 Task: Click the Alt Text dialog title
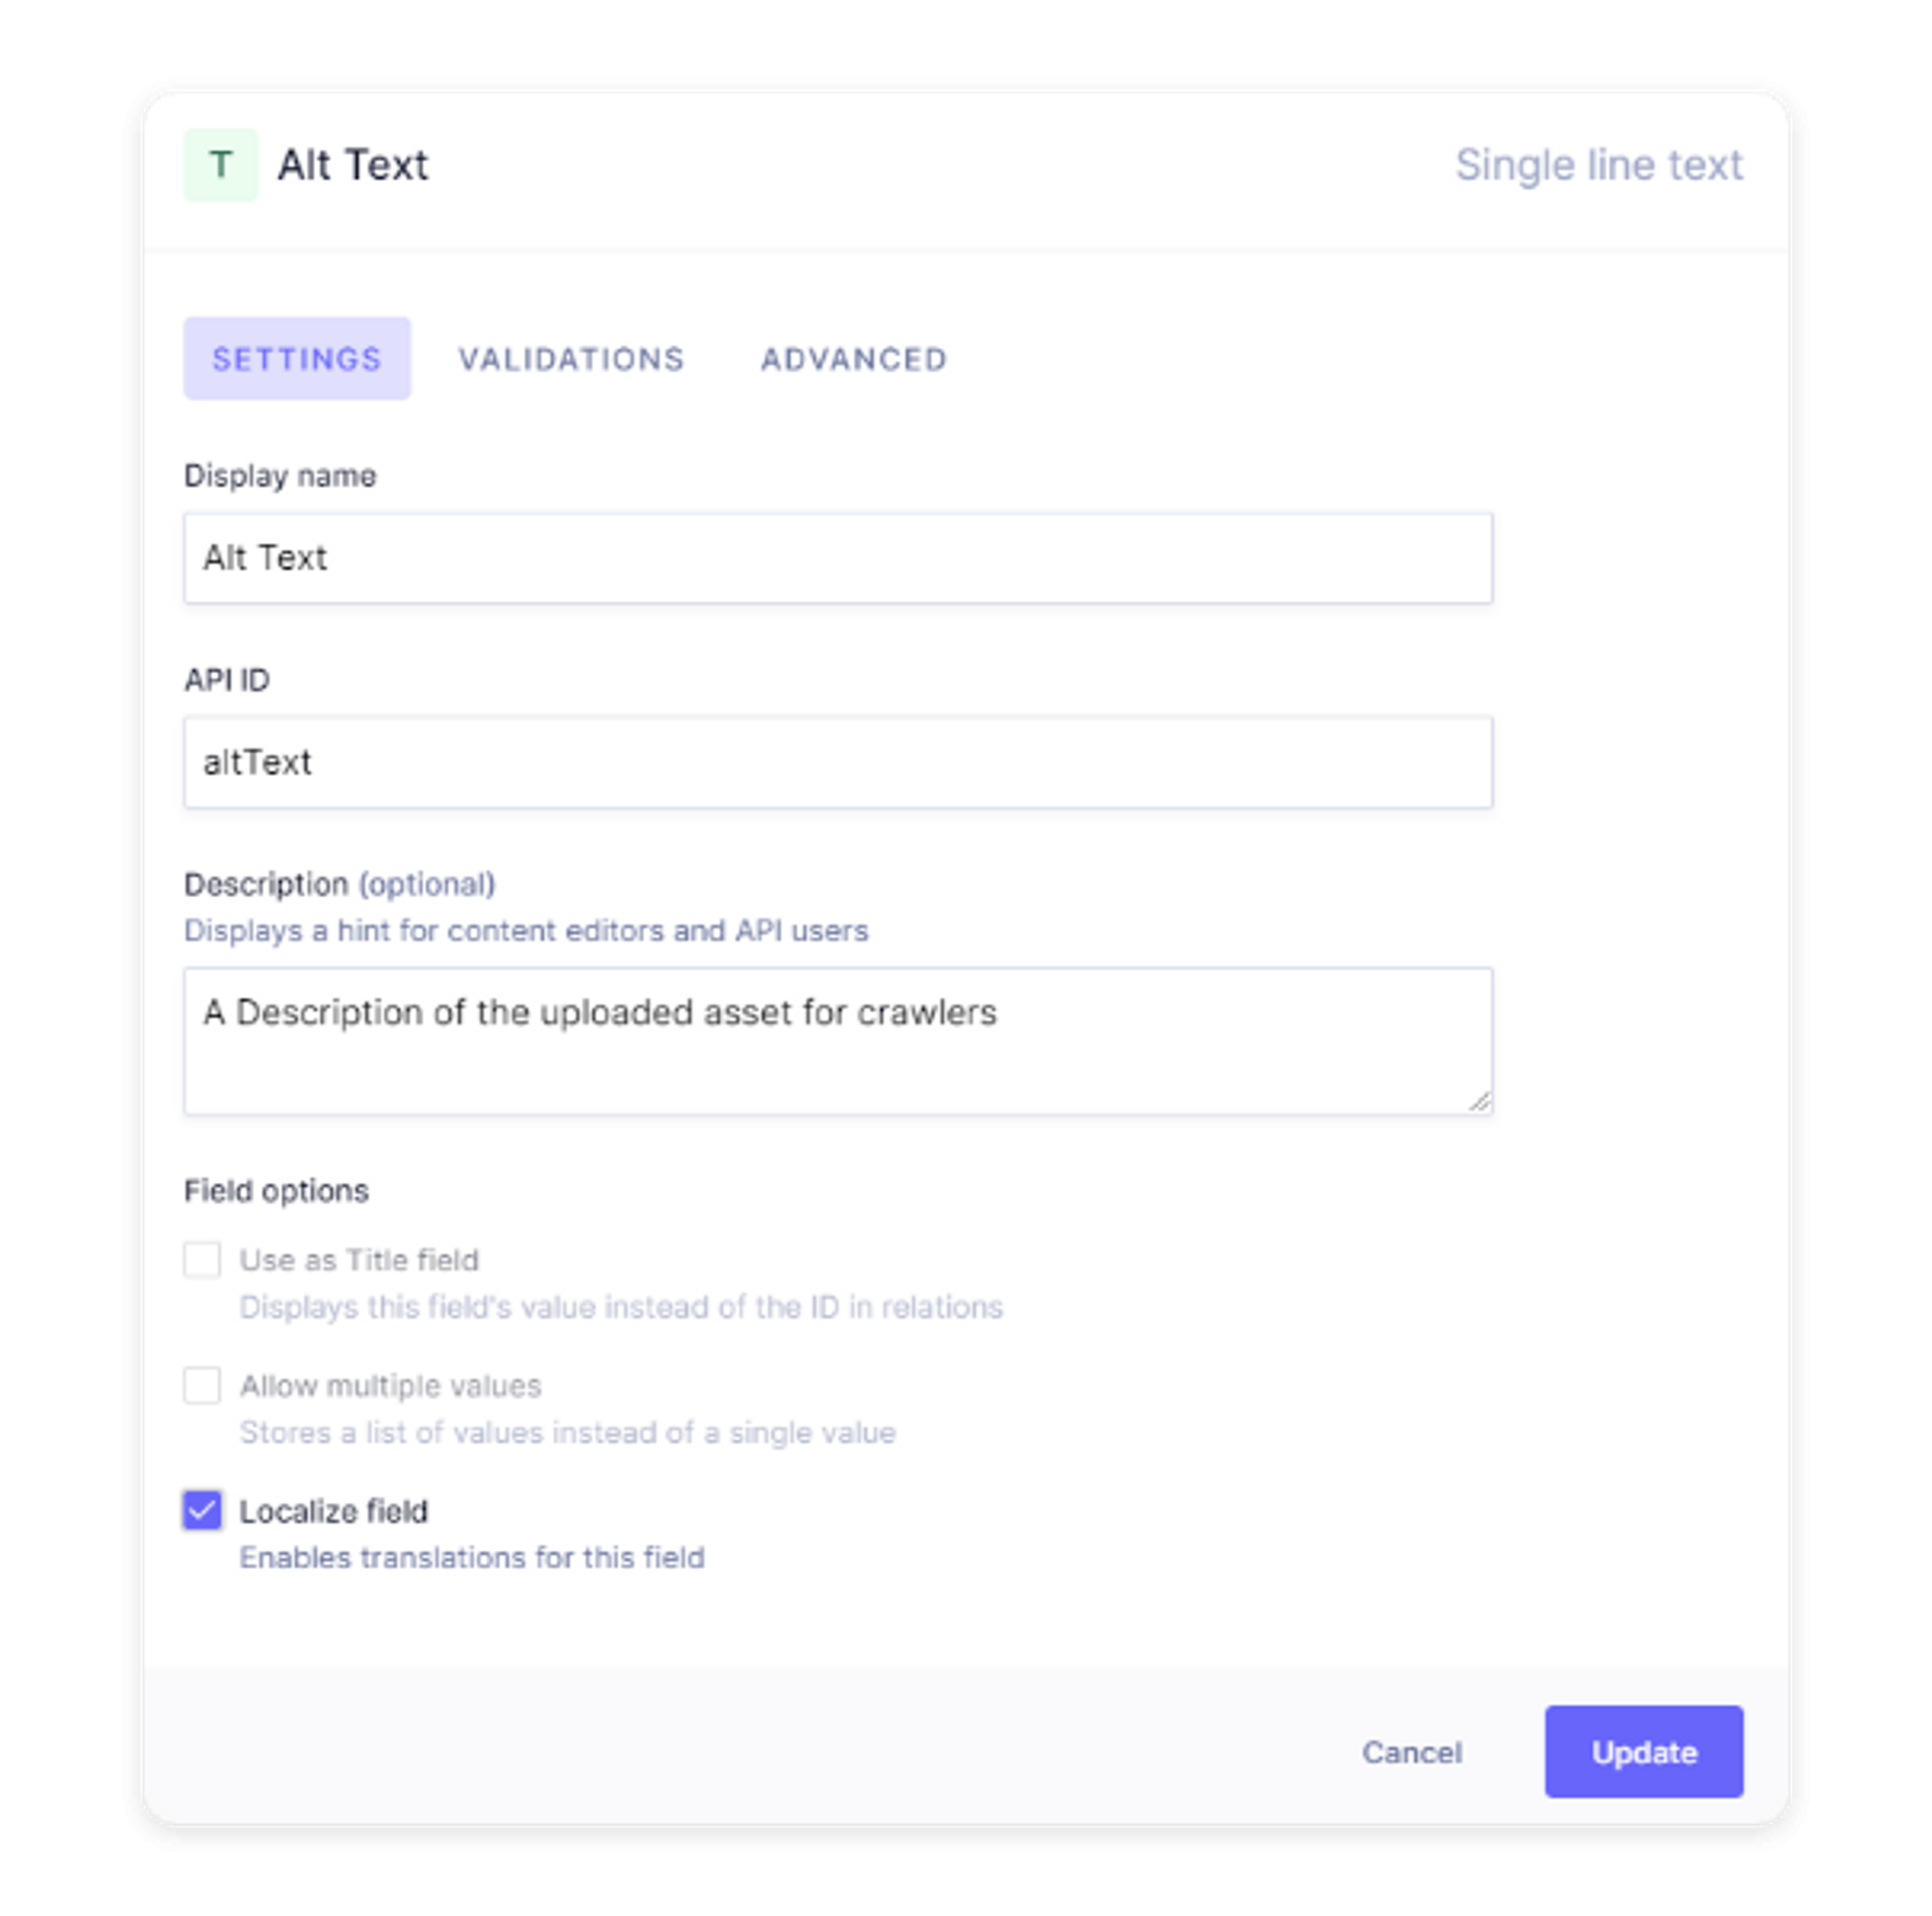pos(354,165)
